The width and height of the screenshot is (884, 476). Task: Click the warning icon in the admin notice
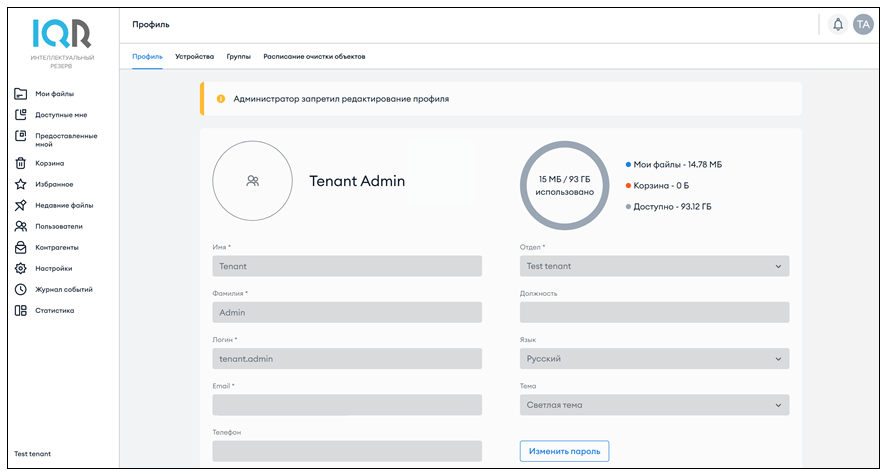pyautogui.click(x=221, y=99)
